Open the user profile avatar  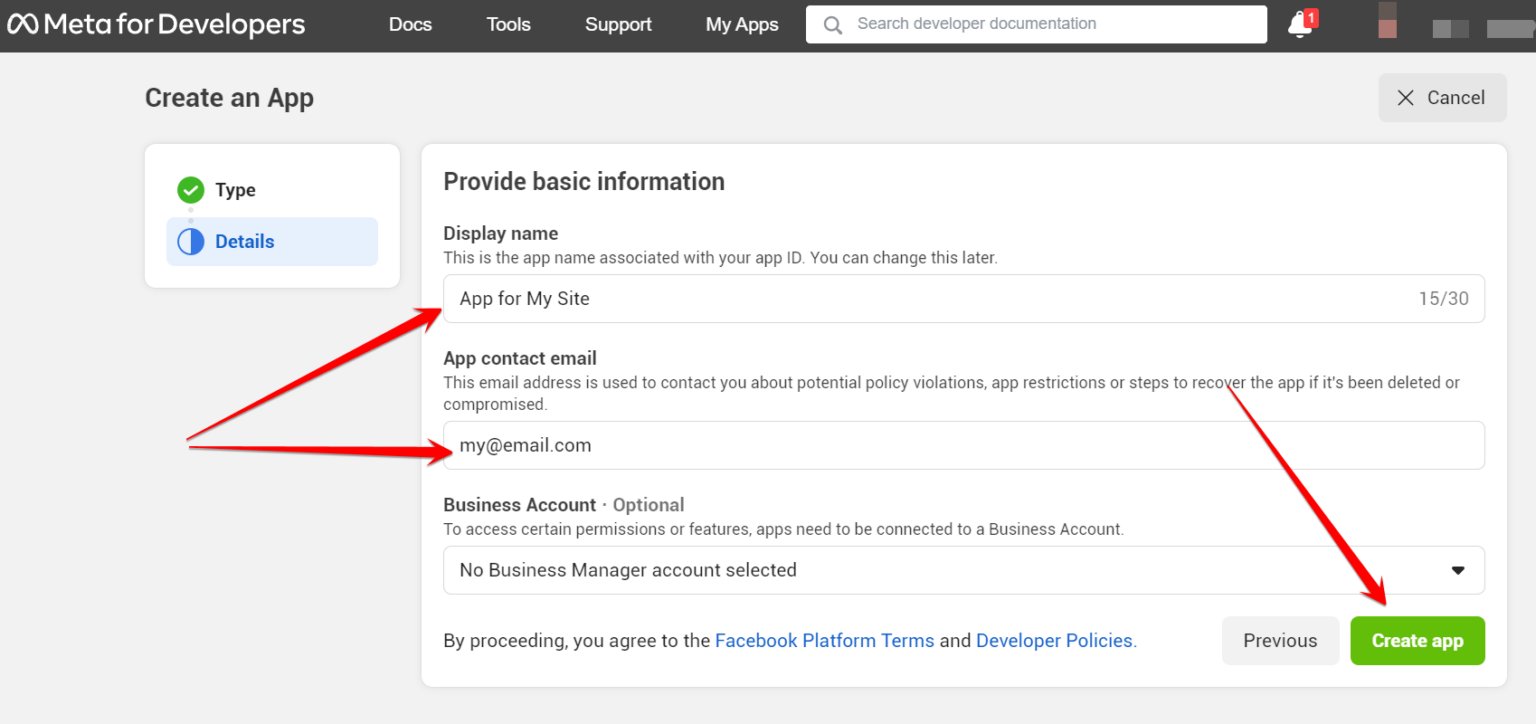pyautogui.click(x=1387, y=20)
